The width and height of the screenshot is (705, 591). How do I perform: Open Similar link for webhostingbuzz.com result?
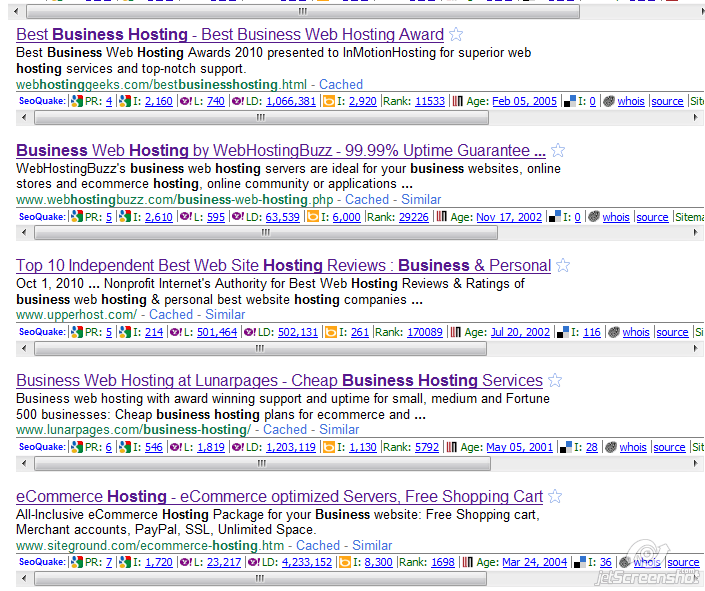click(x=421, y=200)
